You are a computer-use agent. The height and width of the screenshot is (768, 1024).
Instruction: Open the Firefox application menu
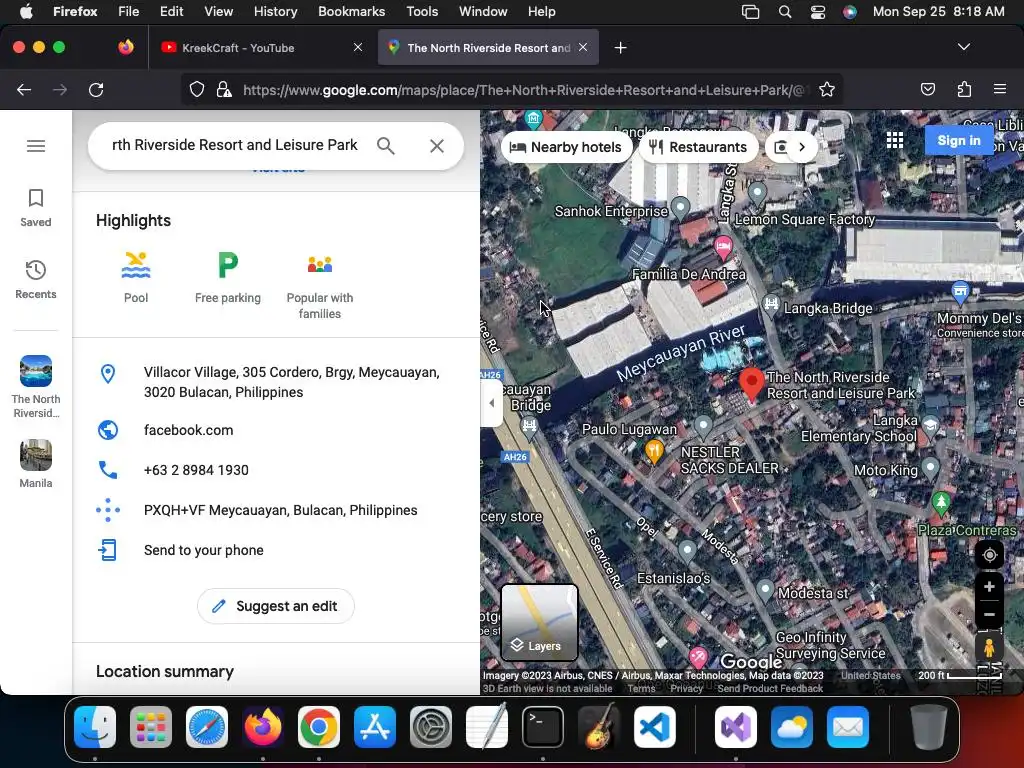[1000, 89]
